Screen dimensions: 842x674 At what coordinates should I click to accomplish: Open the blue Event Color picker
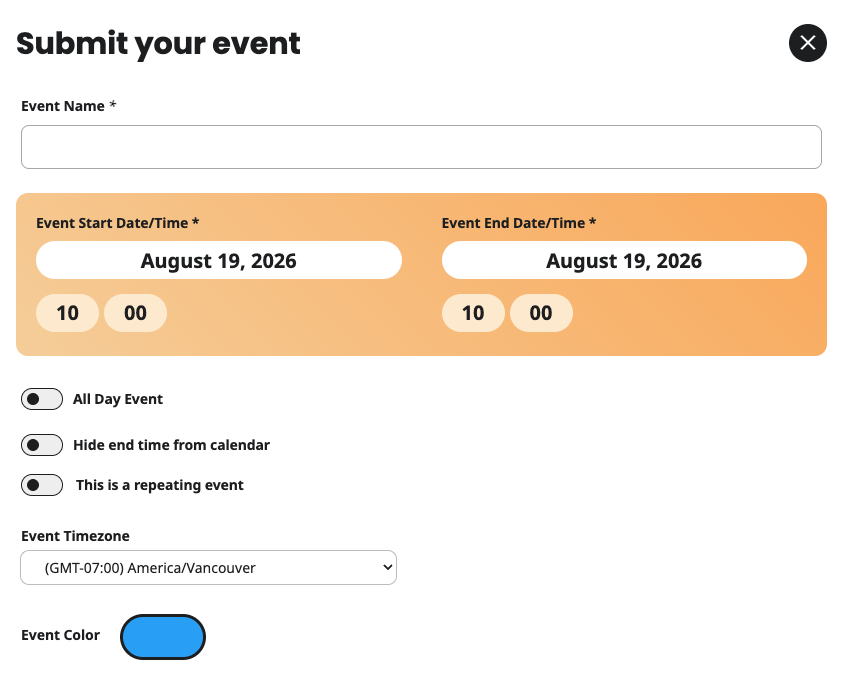coord(163,637)
